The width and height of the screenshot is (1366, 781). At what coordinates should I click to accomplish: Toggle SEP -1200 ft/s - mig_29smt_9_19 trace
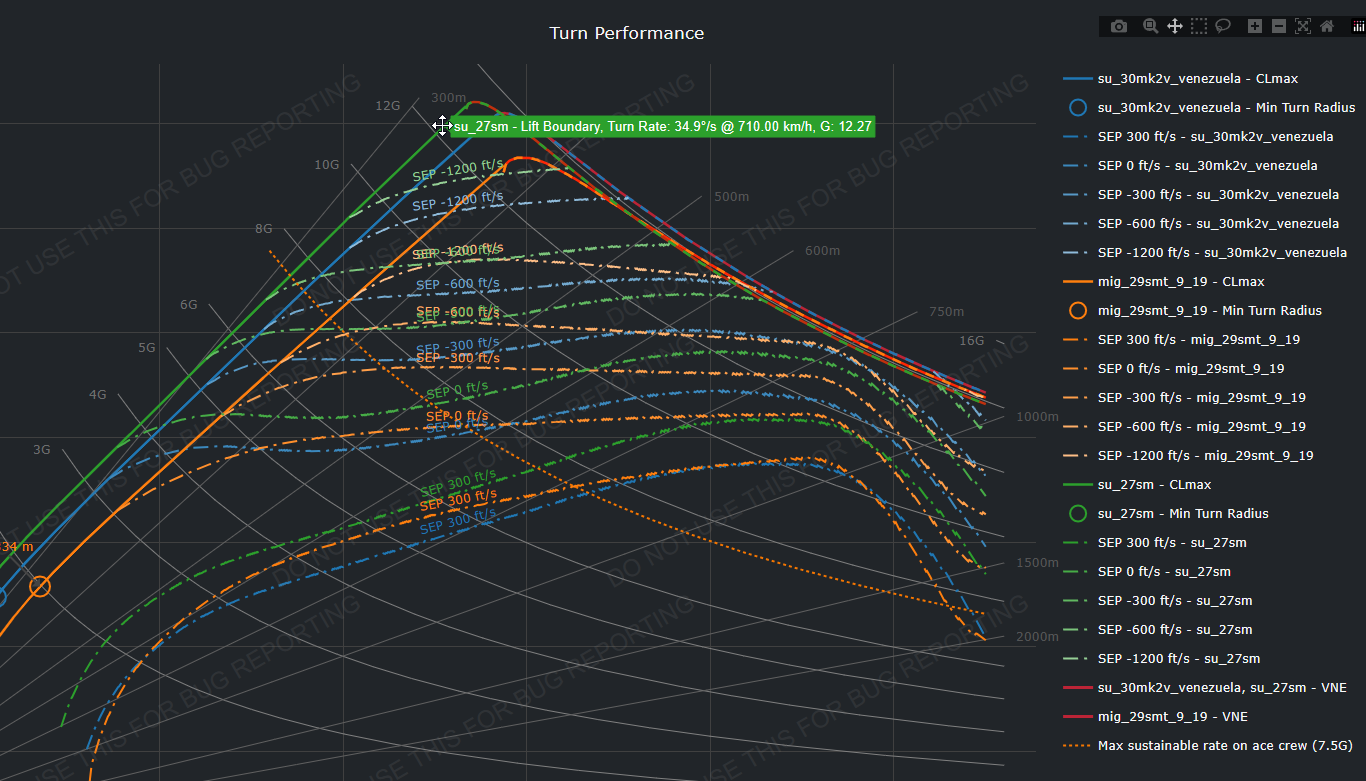click(x=1205, y=456)
